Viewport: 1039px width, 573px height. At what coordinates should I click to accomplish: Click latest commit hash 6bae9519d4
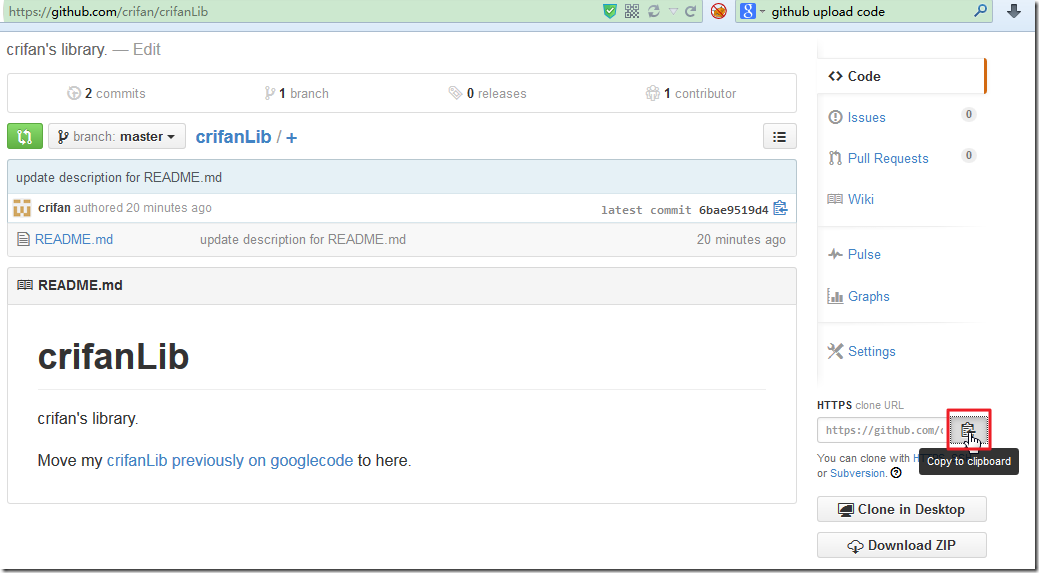pyautogui.click(x=734, y=210)
